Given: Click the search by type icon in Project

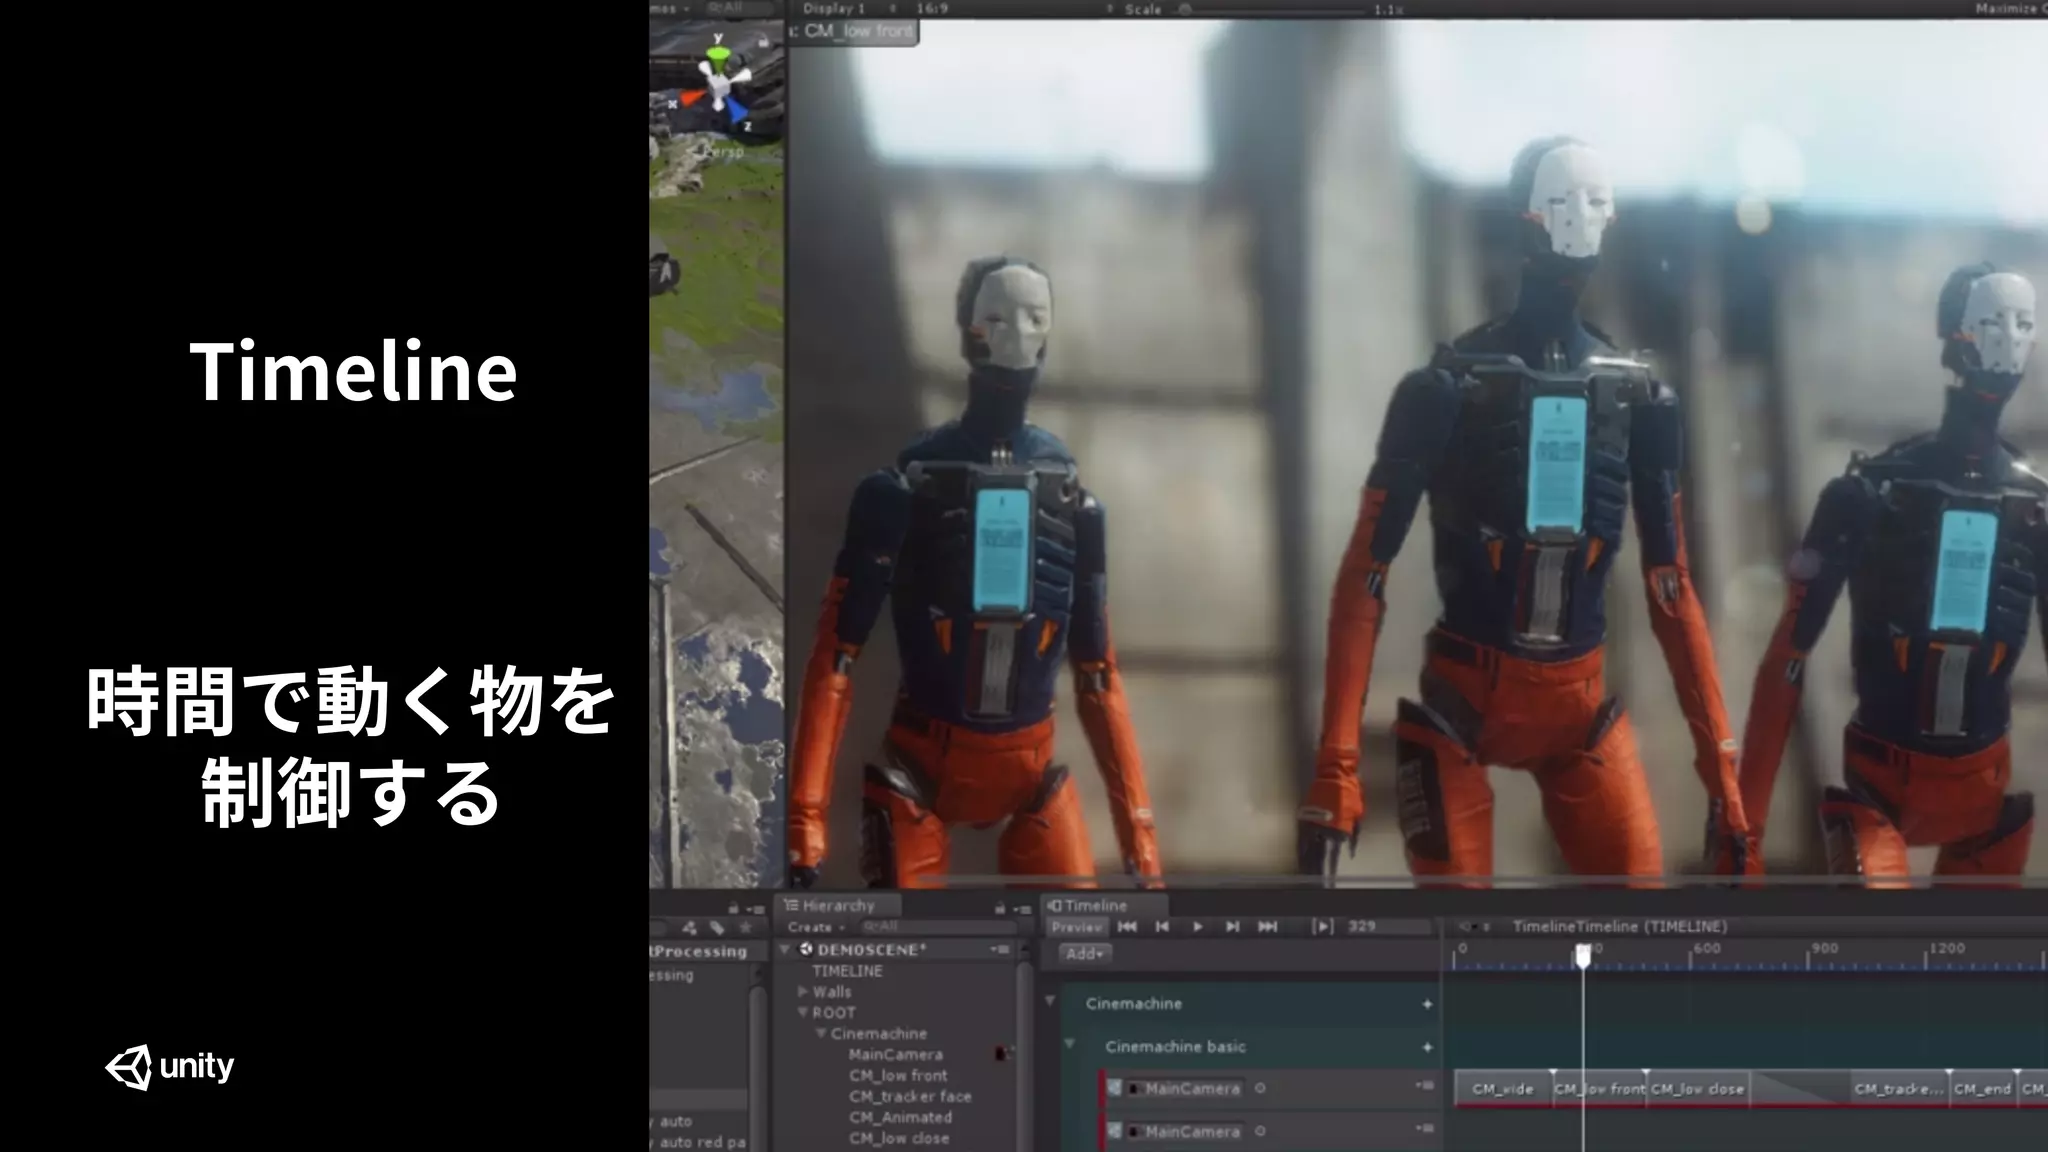Looking at the screenshot, I should pyautogui.click(x=689, y=928).
